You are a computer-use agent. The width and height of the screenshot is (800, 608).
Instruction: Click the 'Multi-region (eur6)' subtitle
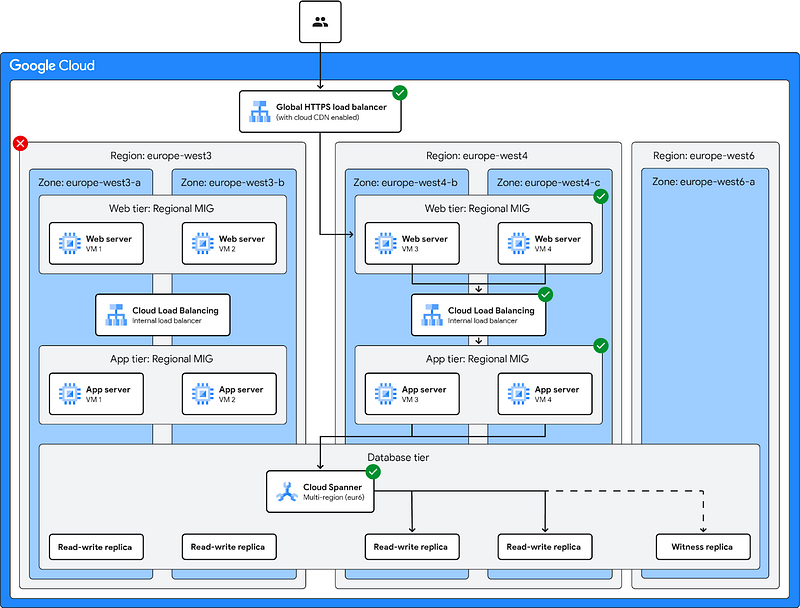(334, 497)
